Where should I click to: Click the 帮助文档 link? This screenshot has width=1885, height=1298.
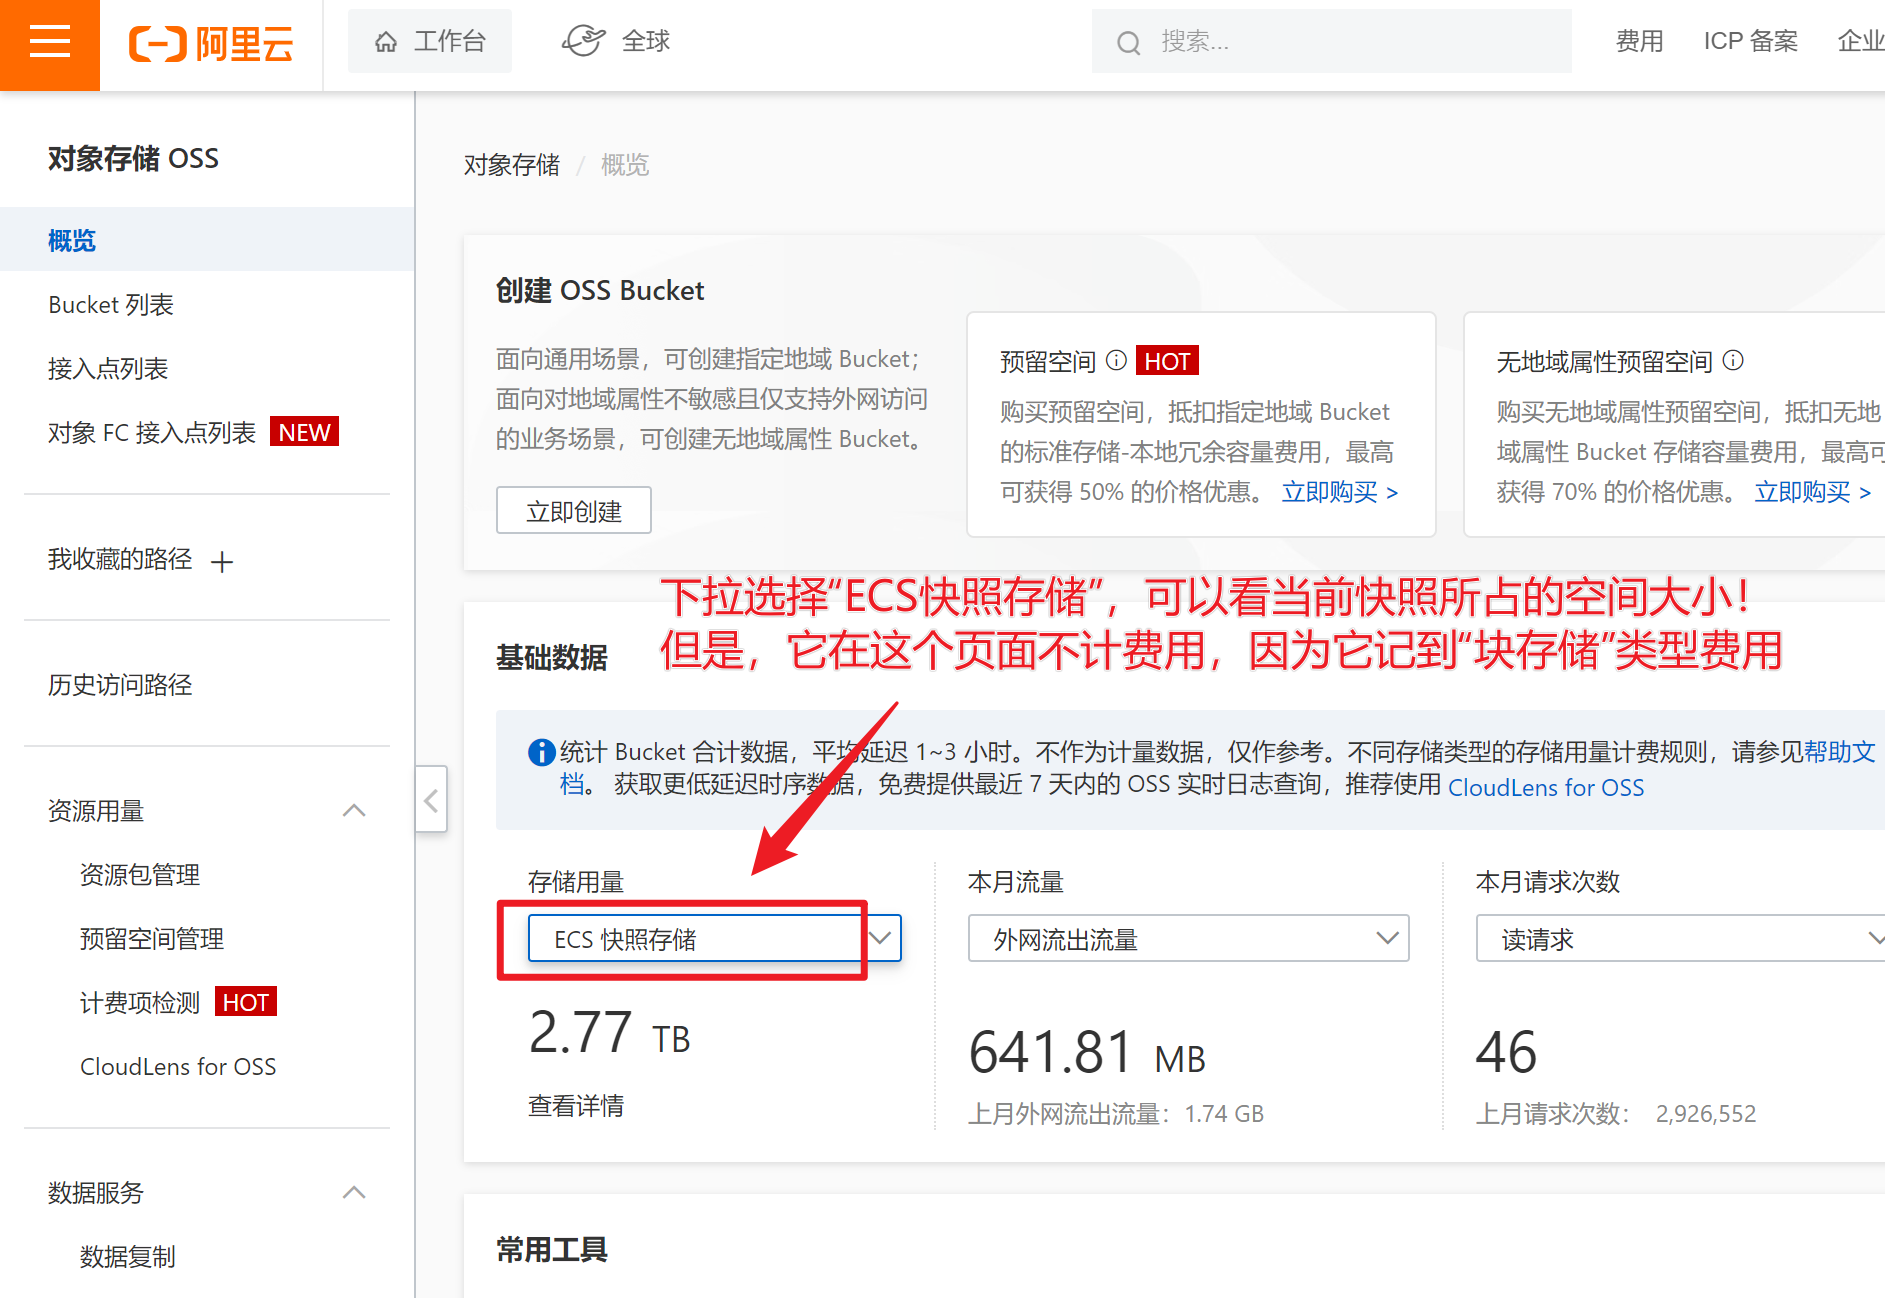click(x=1839, y=752)
